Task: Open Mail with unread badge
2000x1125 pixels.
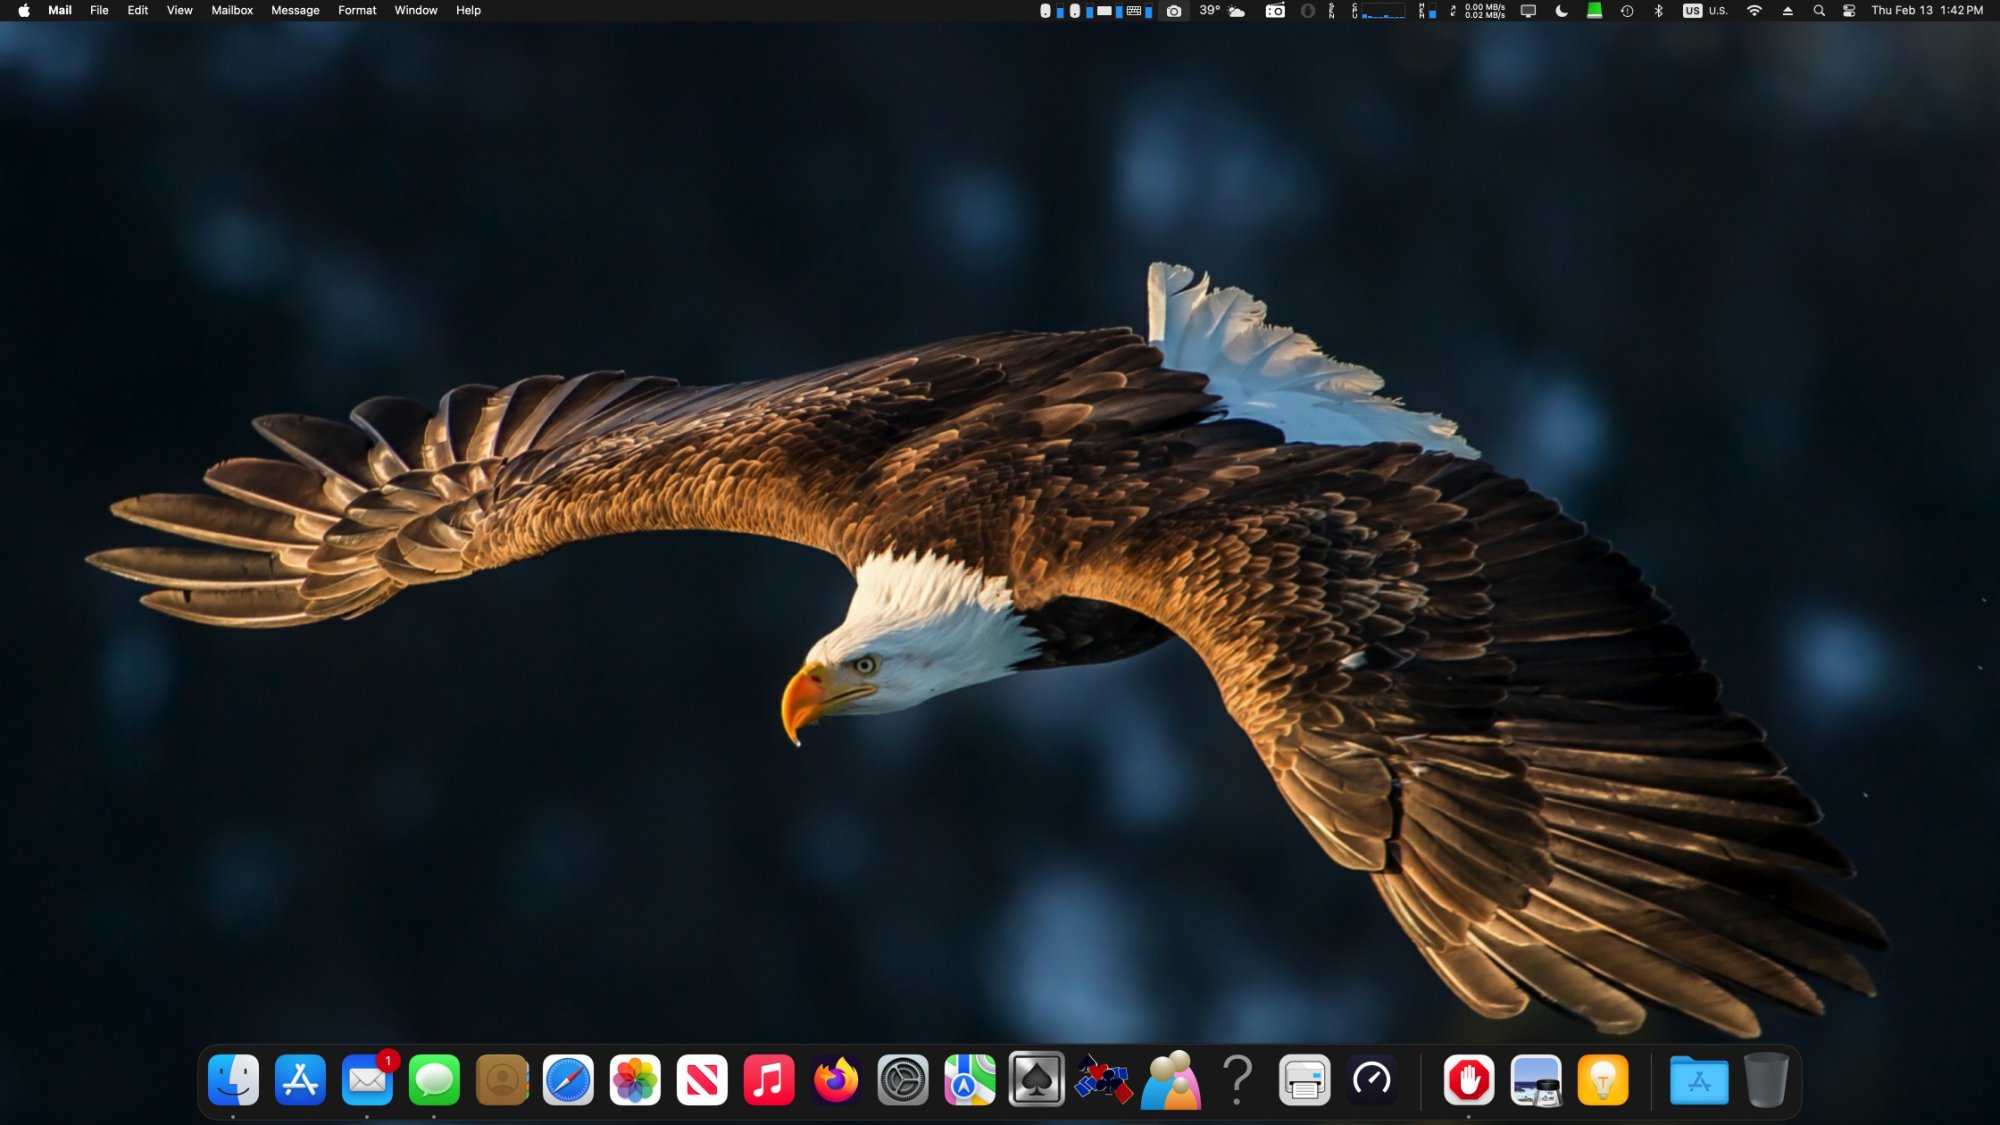Action: [x=367, y=1080]
